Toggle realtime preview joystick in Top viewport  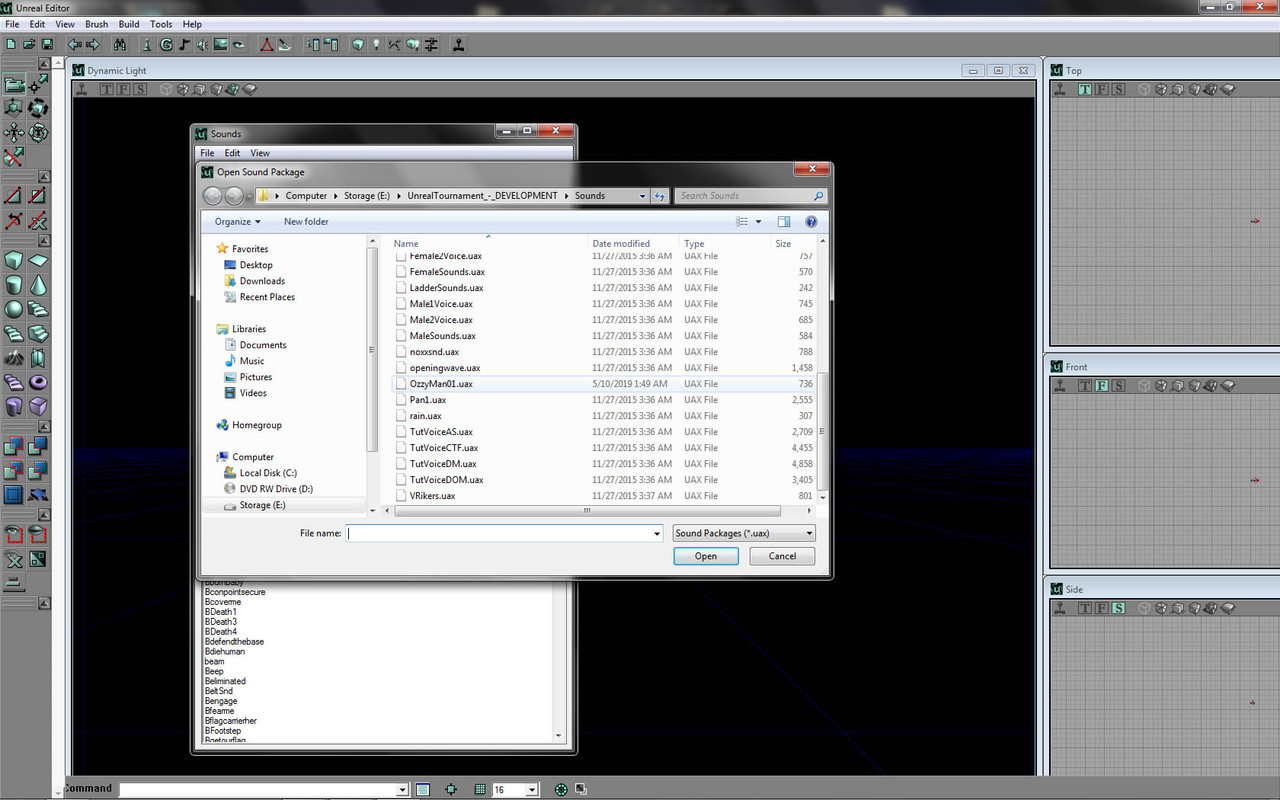click(1059, 89)
